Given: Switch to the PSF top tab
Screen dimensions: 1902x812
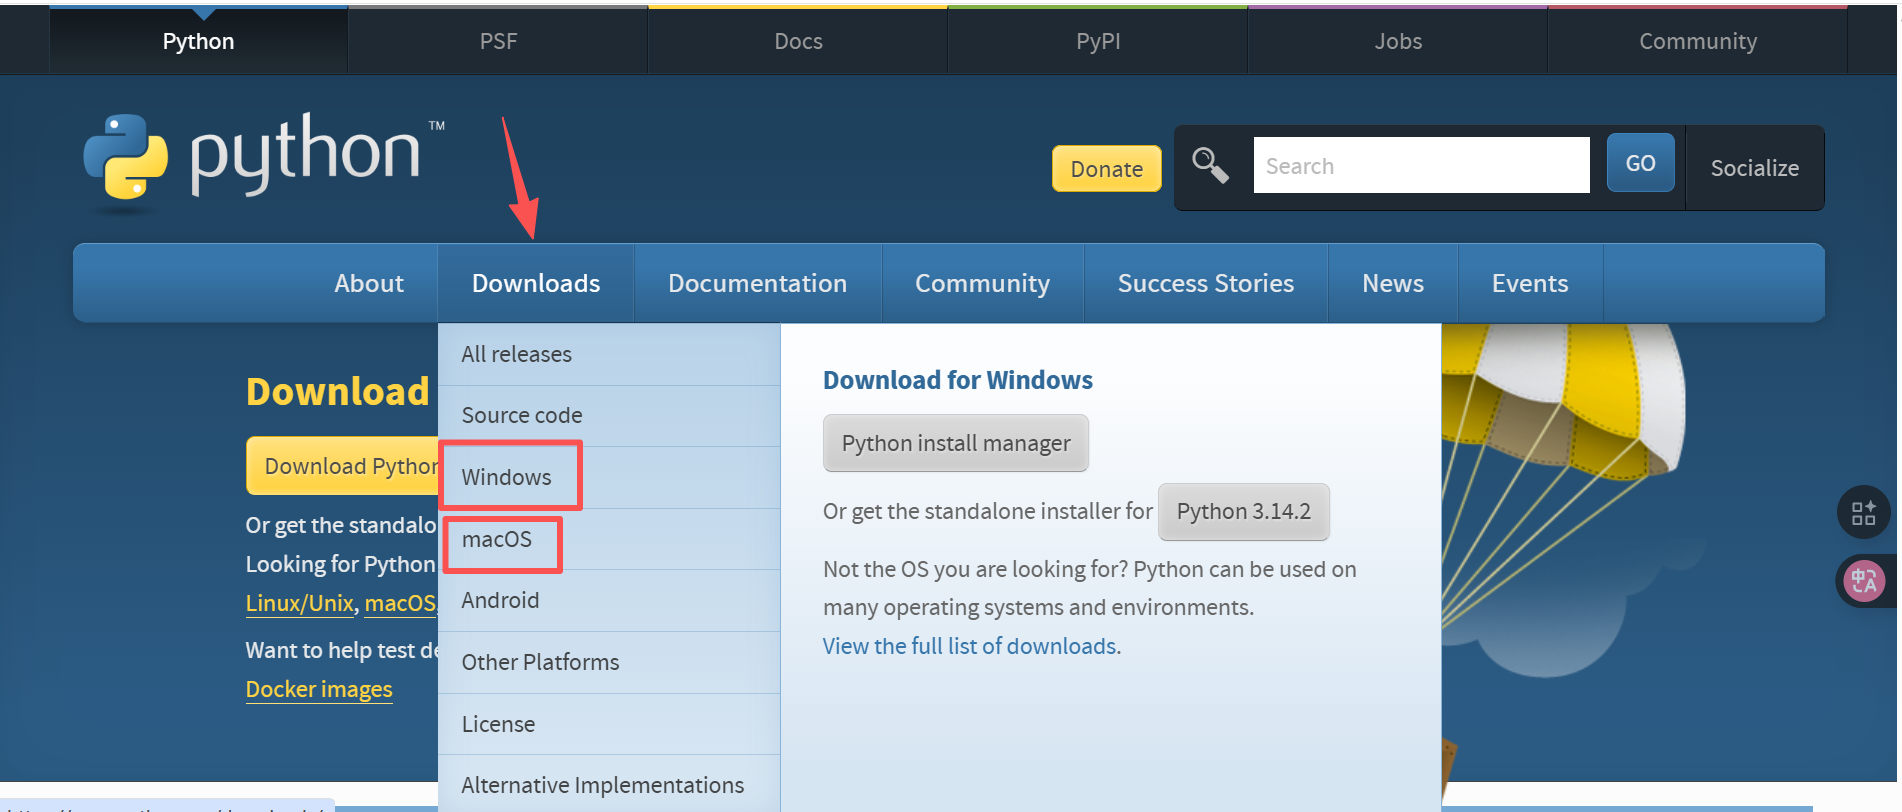Looking at the screenshot, I should [x=498, y=41].
